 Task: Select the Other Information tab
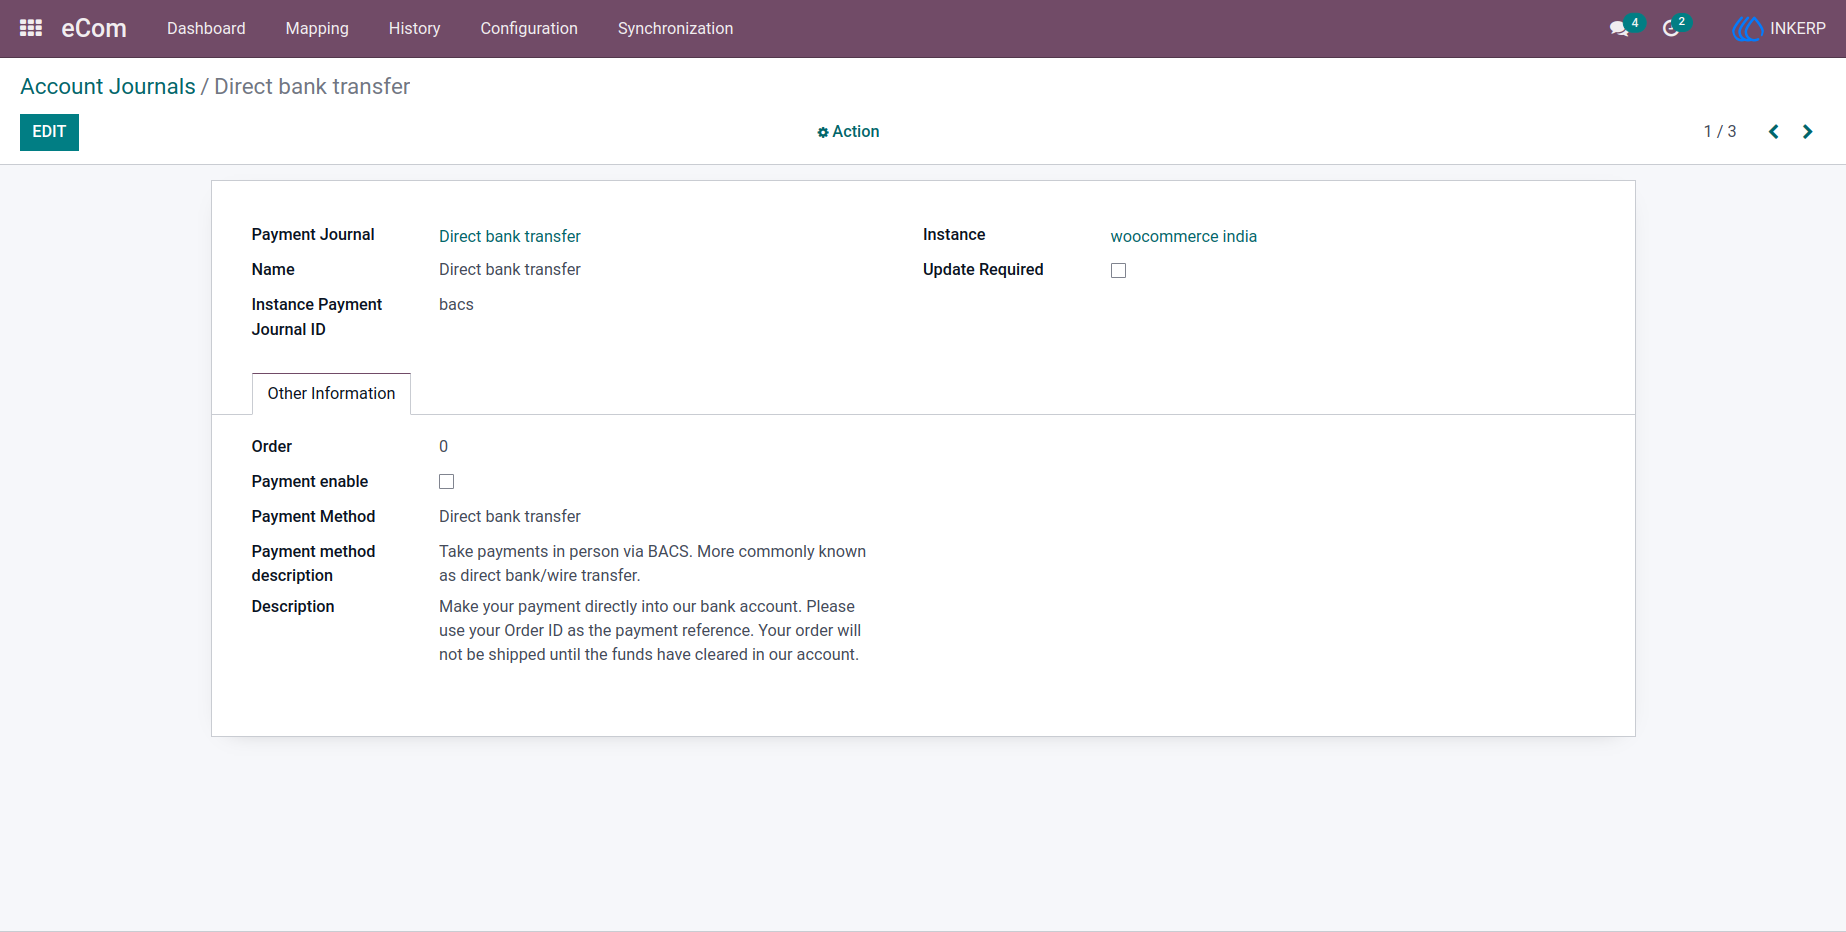(331, 394)
